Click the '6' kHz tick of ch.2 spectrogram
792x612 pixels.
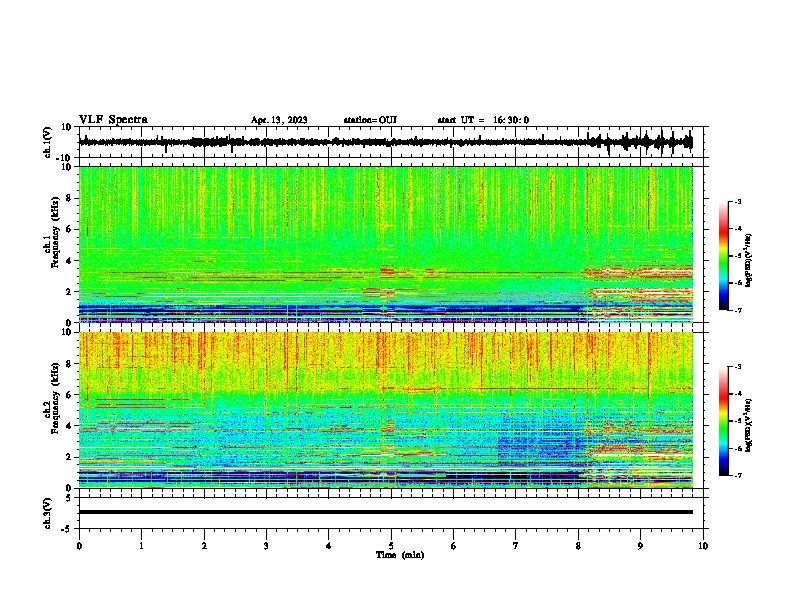69,395
